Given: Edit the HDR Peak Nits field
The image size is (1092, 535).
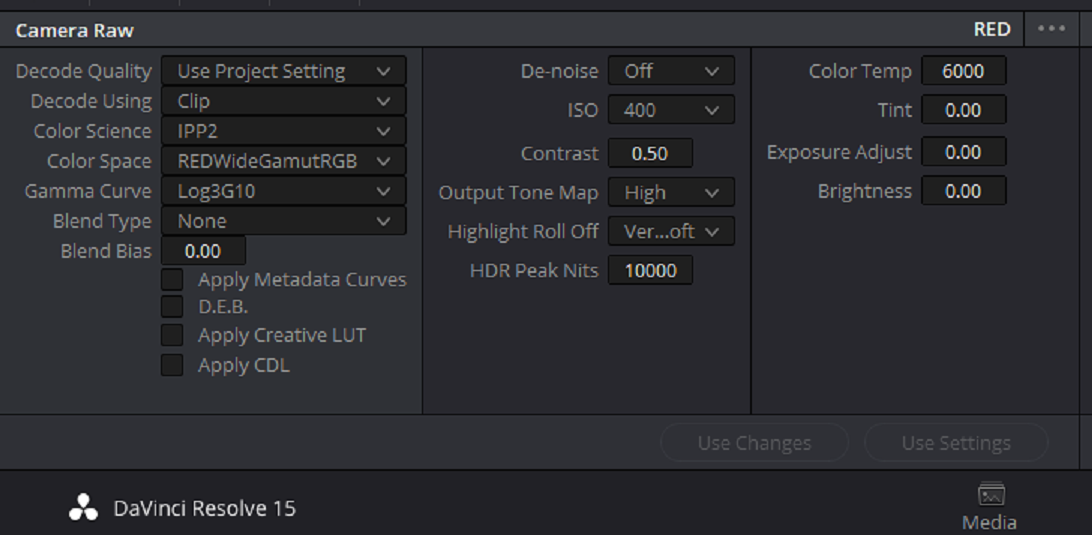Looking at the screenshot, I should tap(650, 270).
